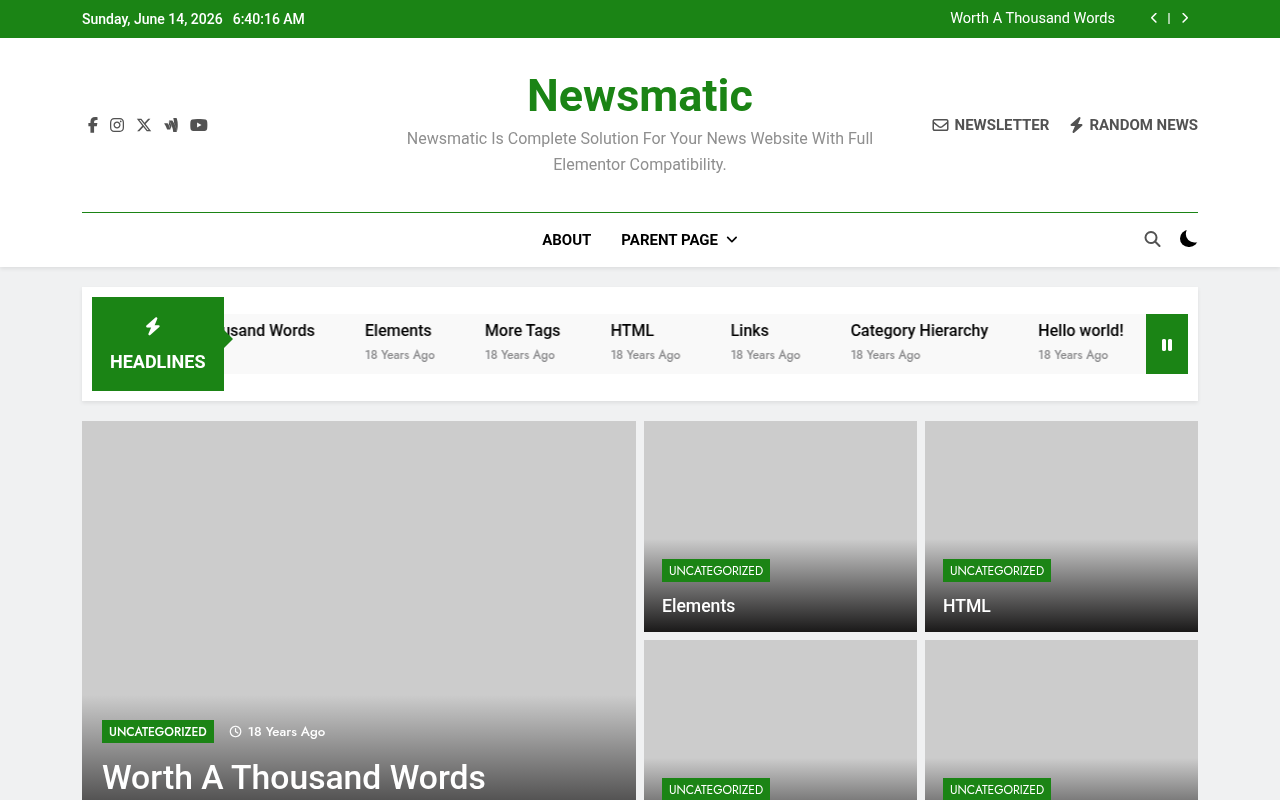This screenshot has height=800, width=1280.
Task: Open 'Category Hierarchy' headline in ticker
Action: [x=919, y=330]
